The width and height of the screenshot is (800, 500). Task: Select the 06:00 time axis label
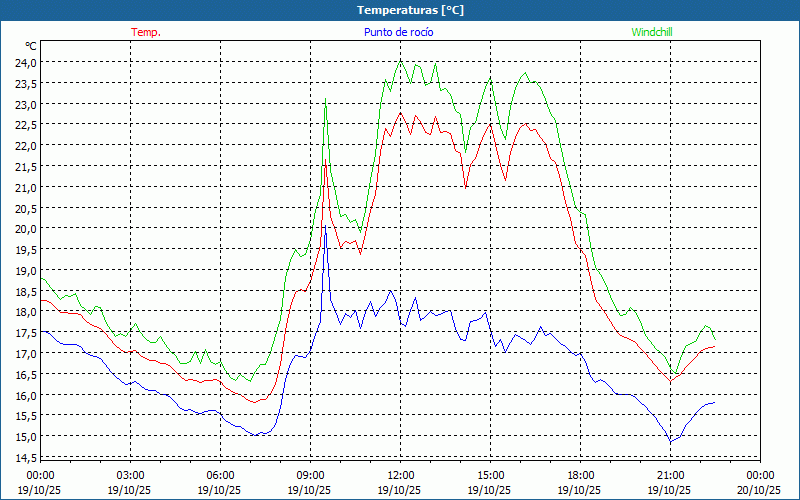click(220, 476)
